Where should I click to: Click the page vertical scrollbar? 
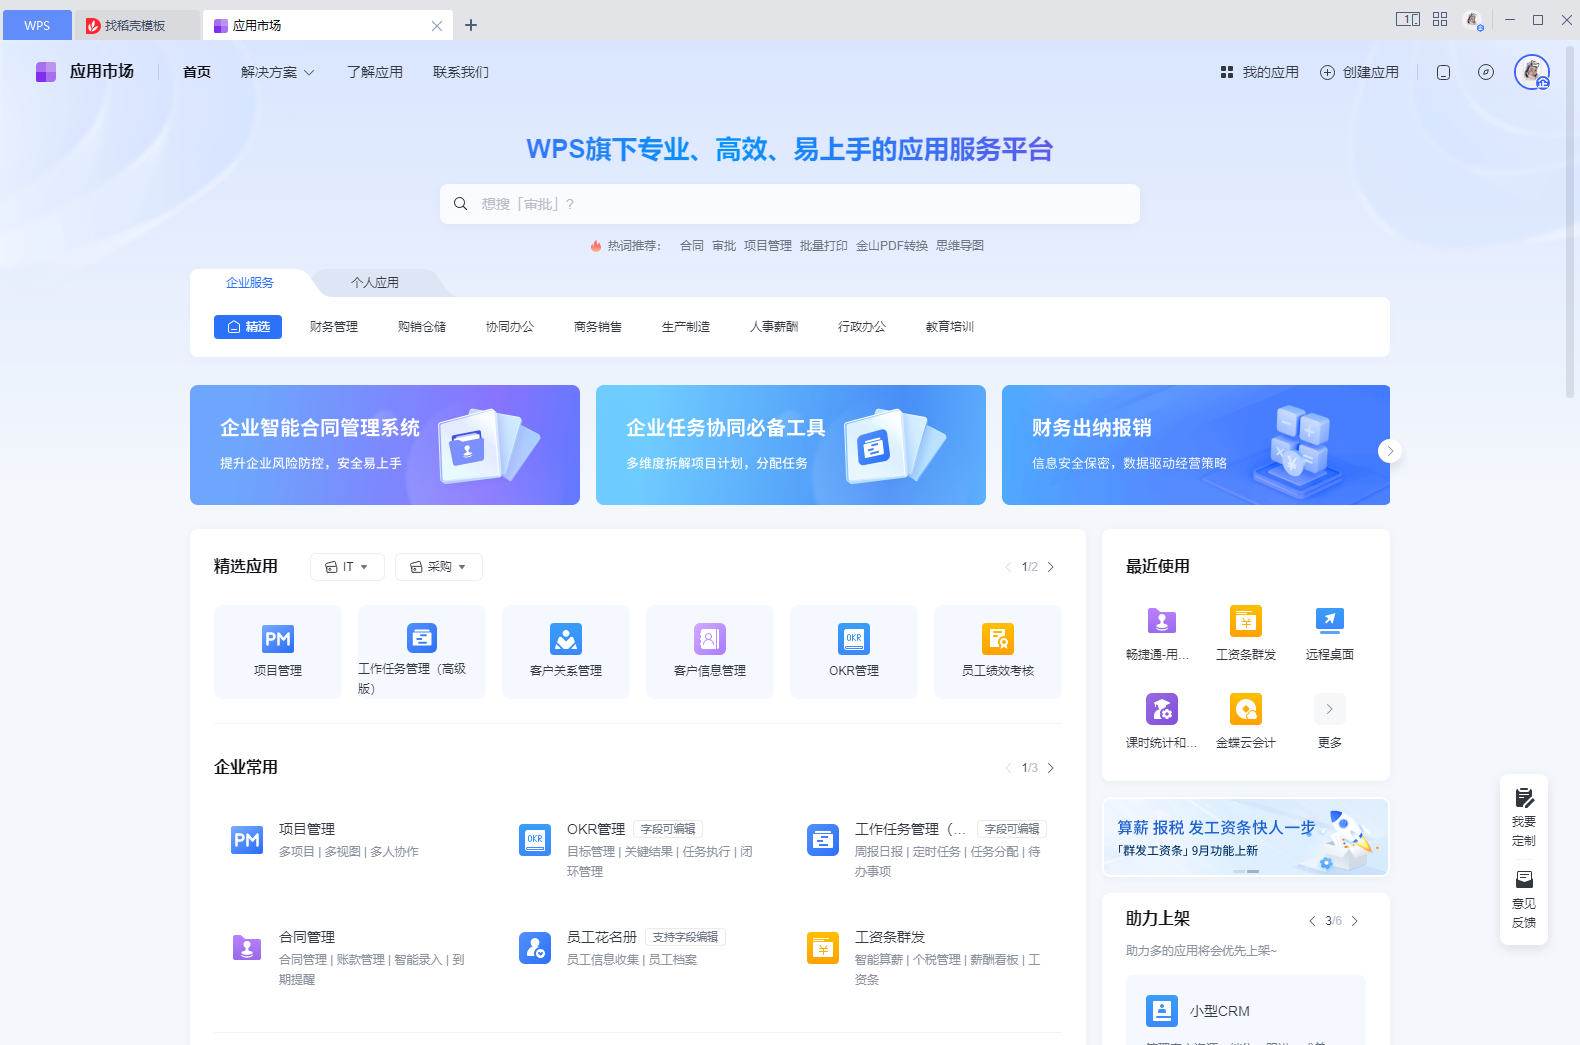(1570, 222)
